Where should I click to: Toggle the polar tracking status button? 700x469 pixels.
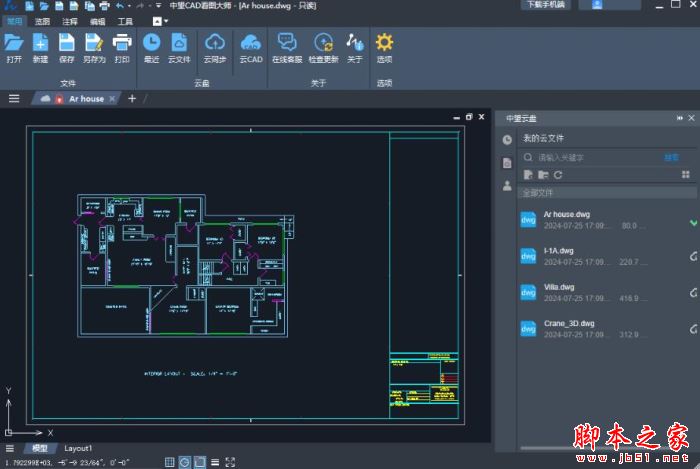[x=185, y=461]
